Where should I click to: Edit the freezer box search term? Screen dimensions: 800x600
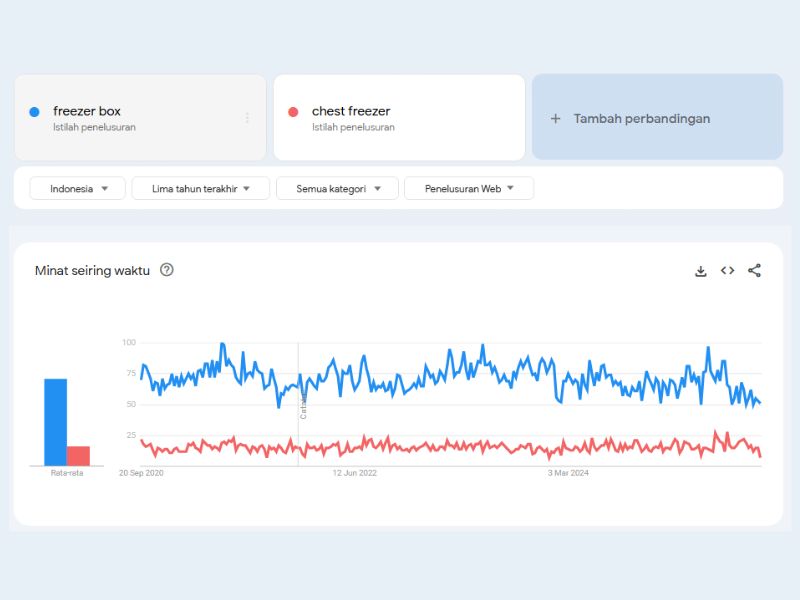(87, 111)
